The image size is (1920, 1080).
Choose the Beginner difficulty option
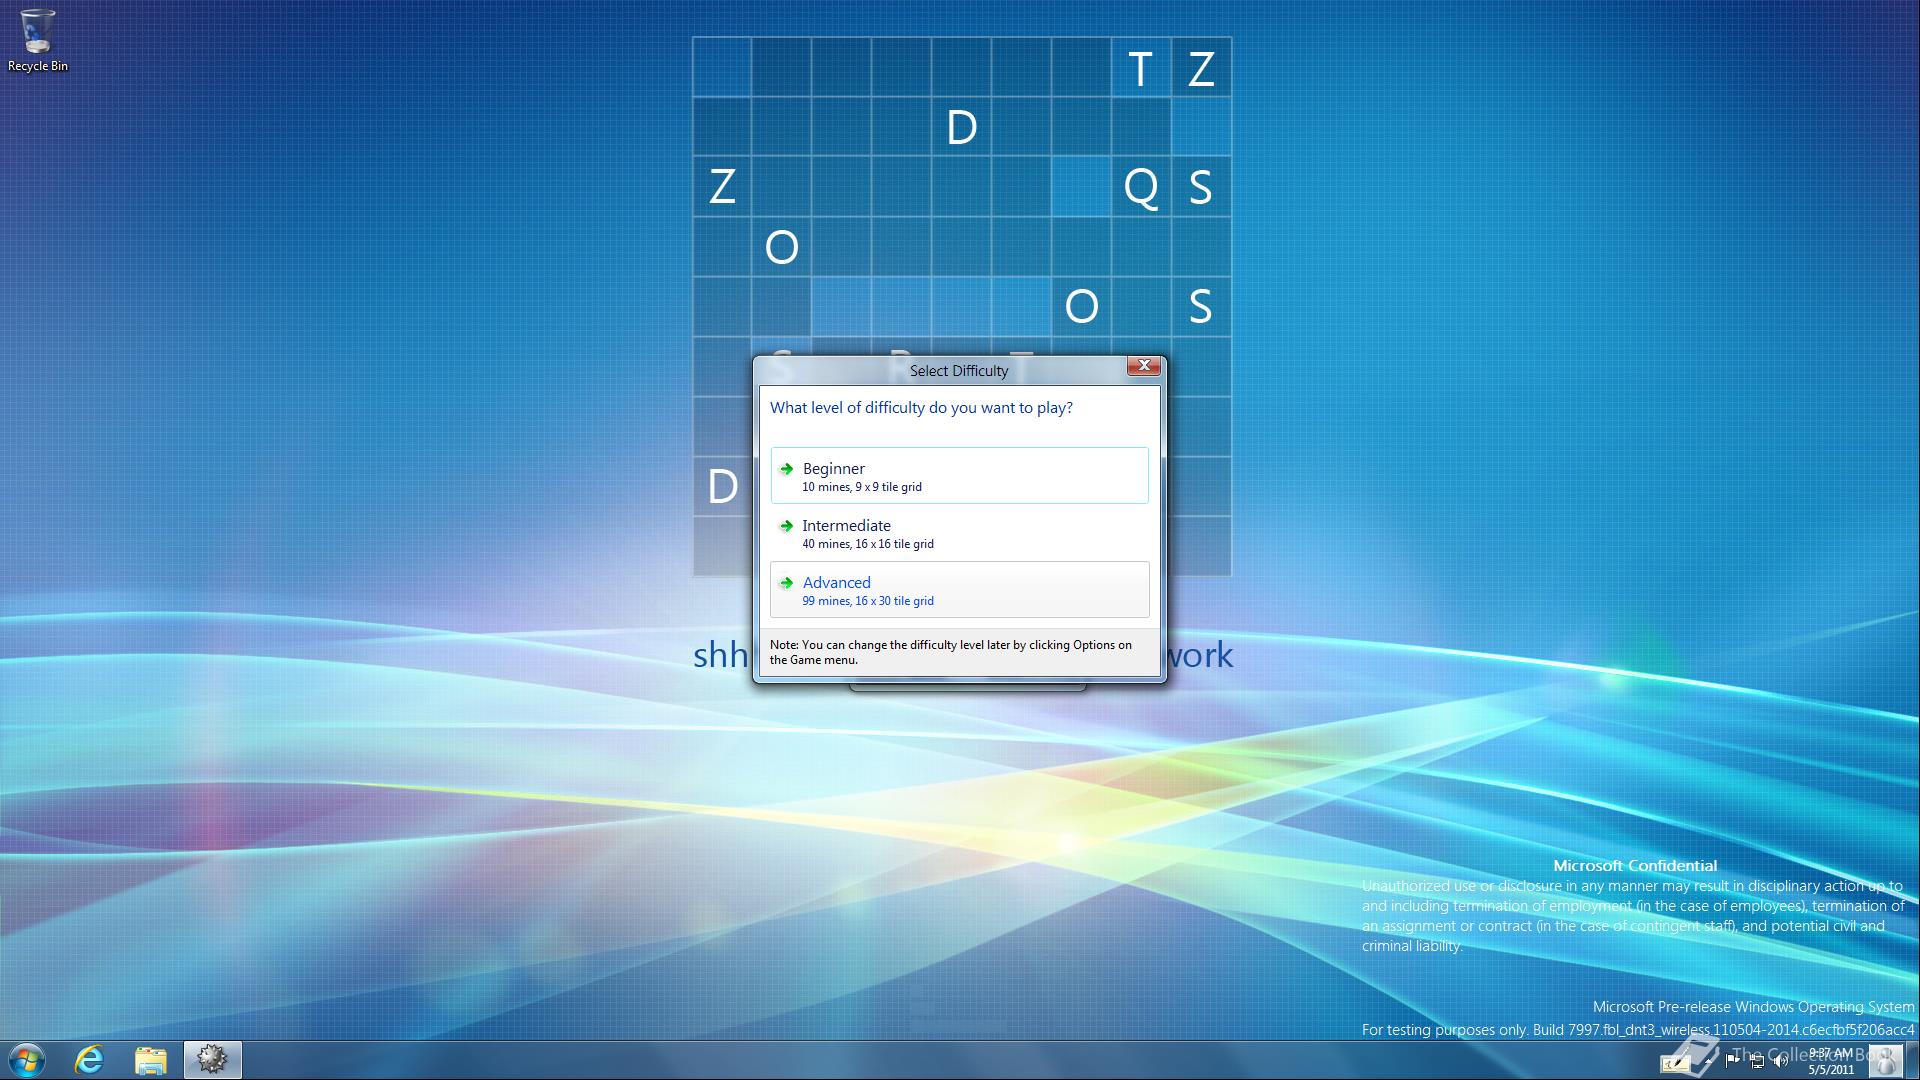coord(959,475)
